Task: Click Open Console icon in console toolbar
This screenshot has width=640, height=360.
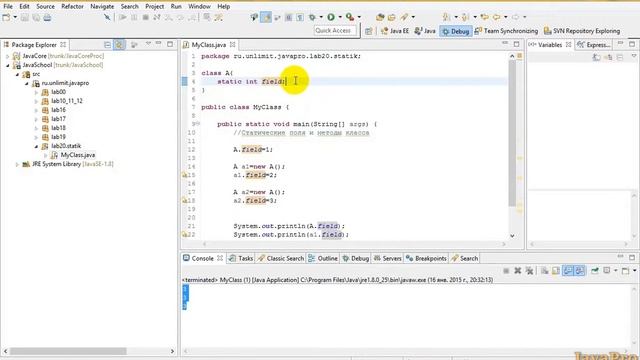Action: [625, 271]
